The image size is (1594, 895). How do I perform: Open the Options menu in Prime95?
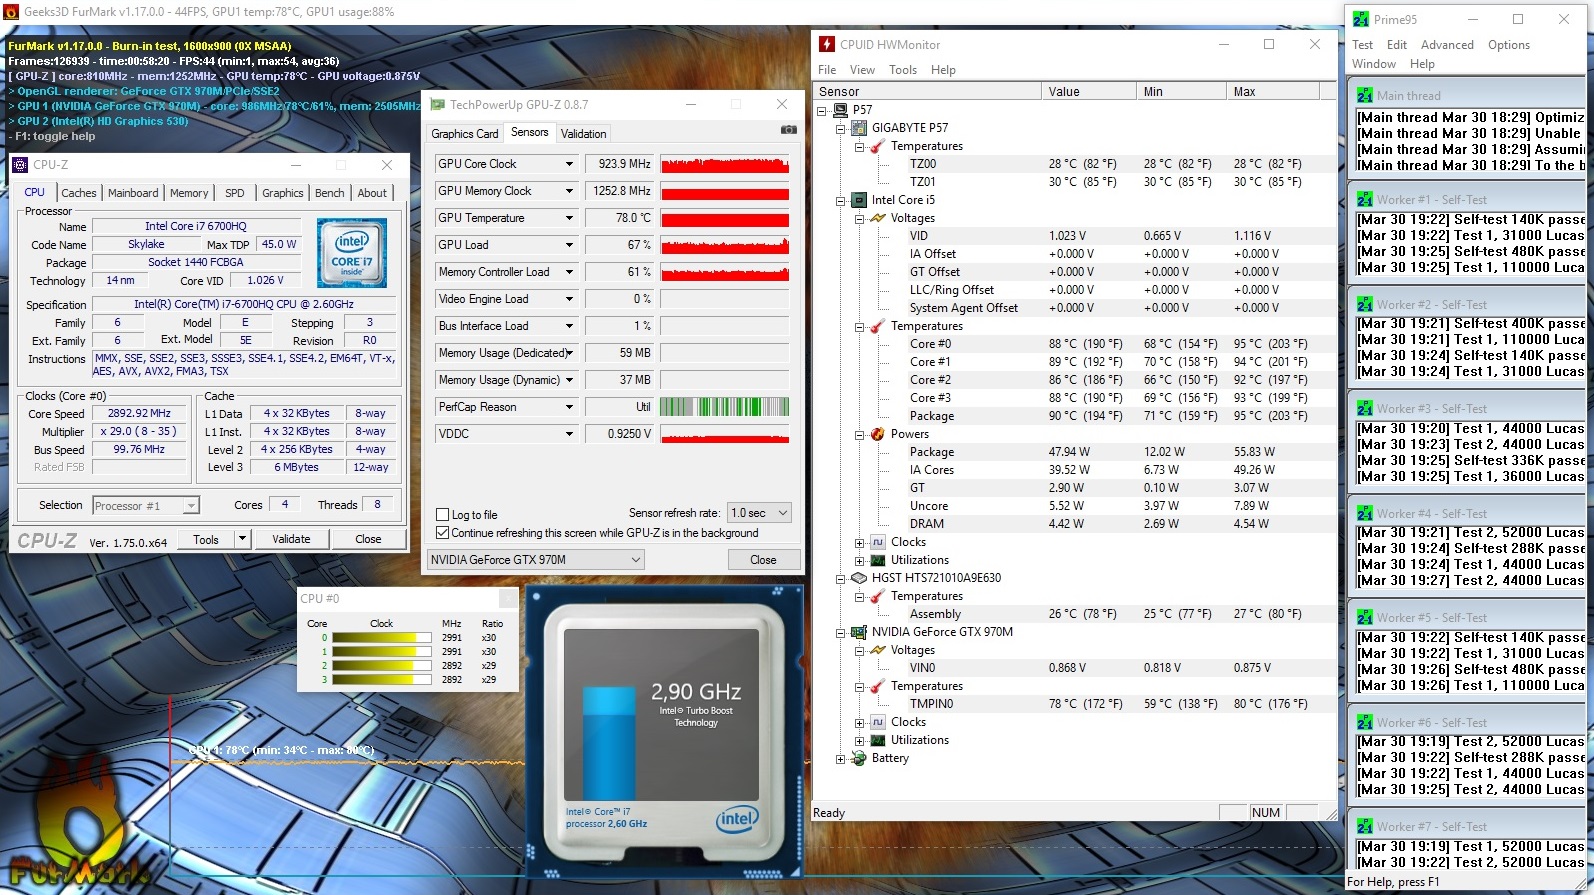click(1508, 45)
